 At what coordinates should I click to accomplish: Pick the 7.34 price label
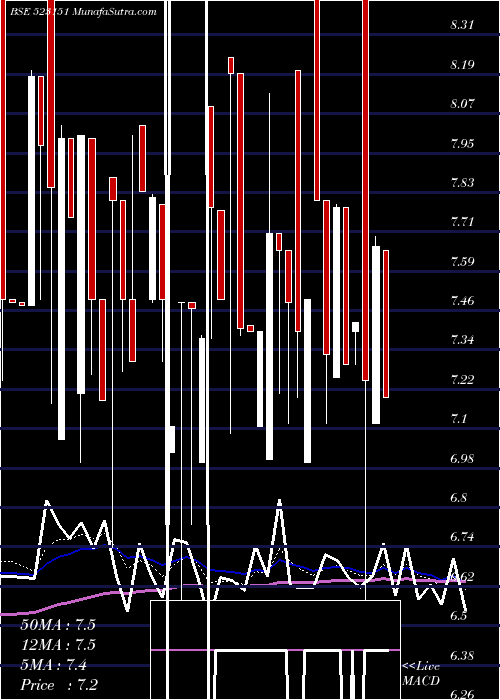click(x=462, y=341)
